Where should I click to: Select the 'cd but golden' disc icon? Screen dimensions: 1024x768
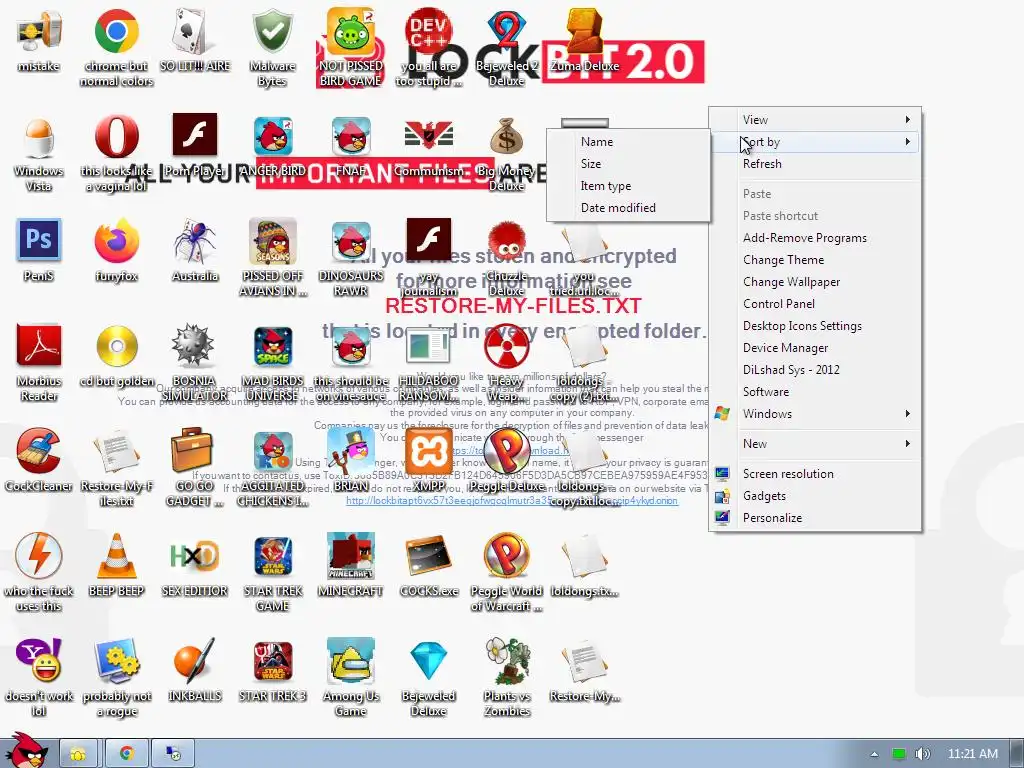pyautogui.click(x=116, y=355)
